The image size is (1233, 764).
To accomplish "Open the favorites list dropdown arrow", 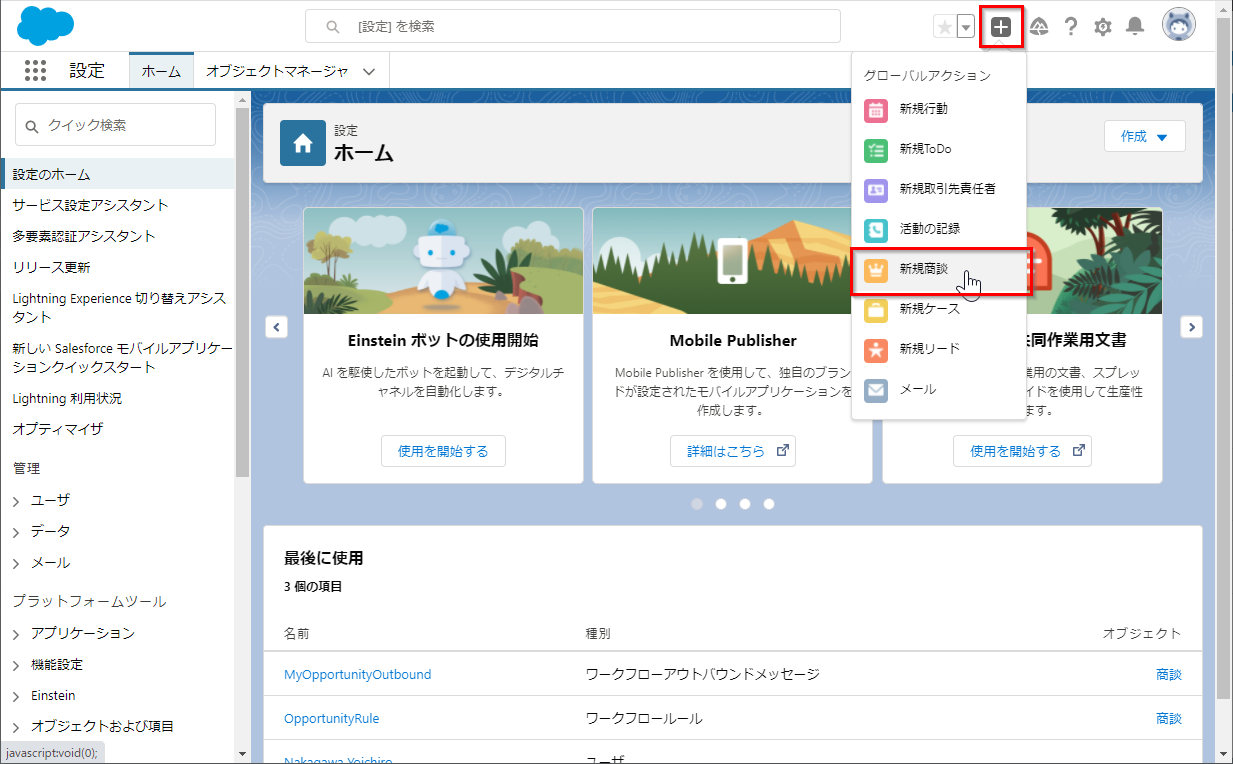I will [966, 27].
